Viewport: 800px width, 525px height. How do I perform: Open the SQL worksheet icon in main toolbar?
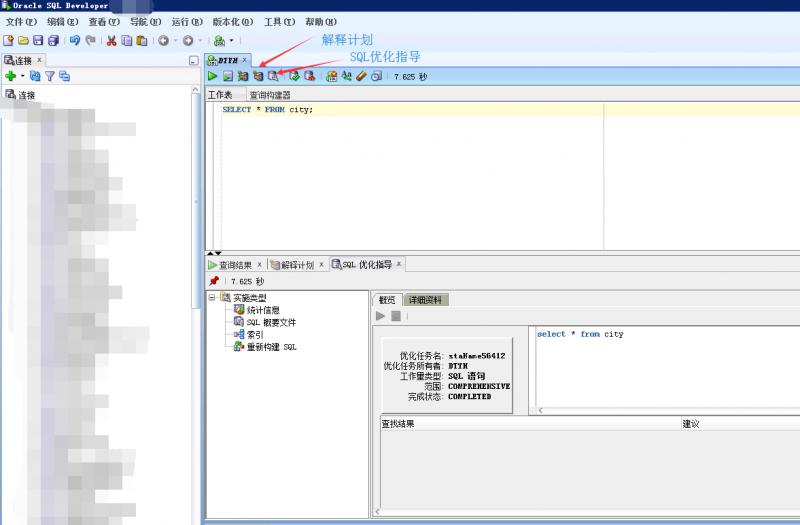click(219, 40)
